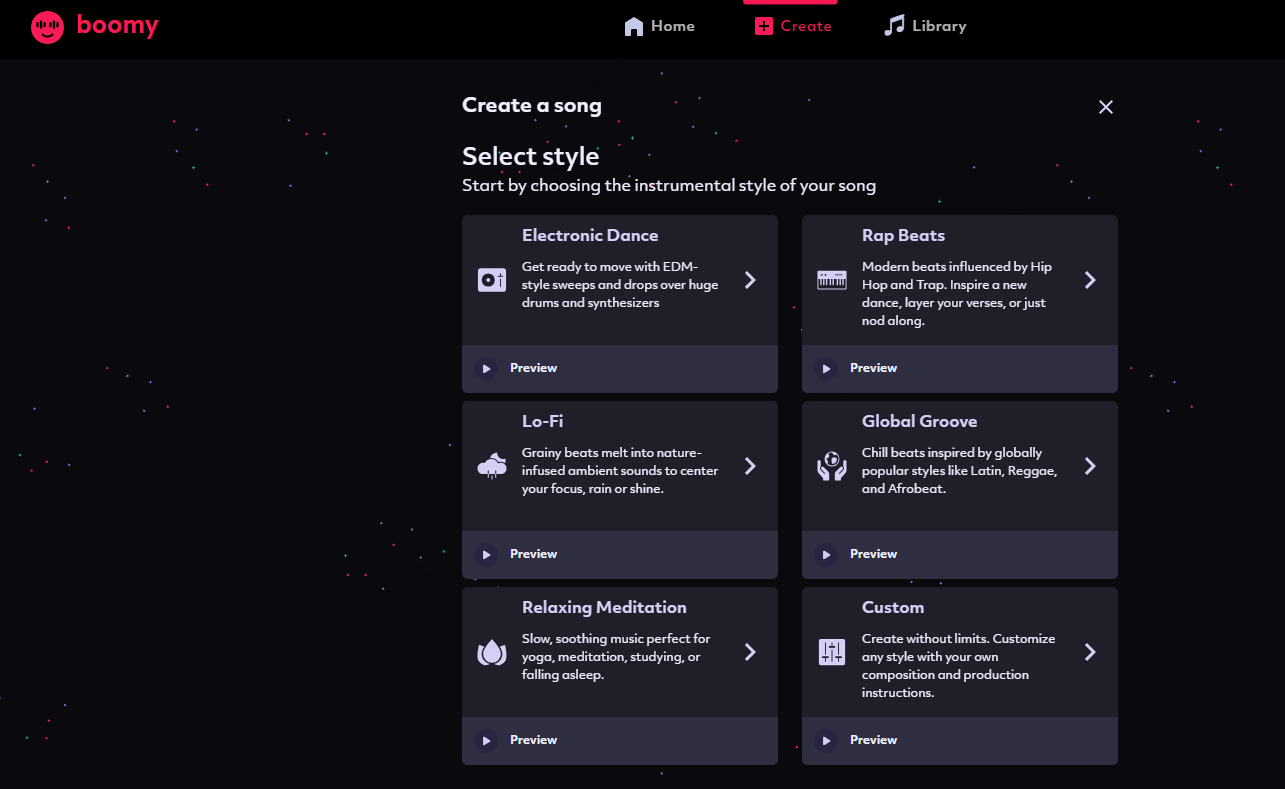Select the Electronic Dance style title
1285x789 pixels.
(590, 236)
